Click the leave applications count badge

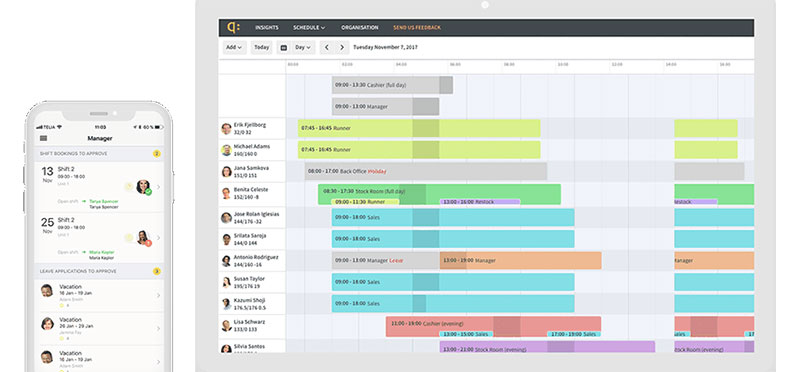[157, 271]
